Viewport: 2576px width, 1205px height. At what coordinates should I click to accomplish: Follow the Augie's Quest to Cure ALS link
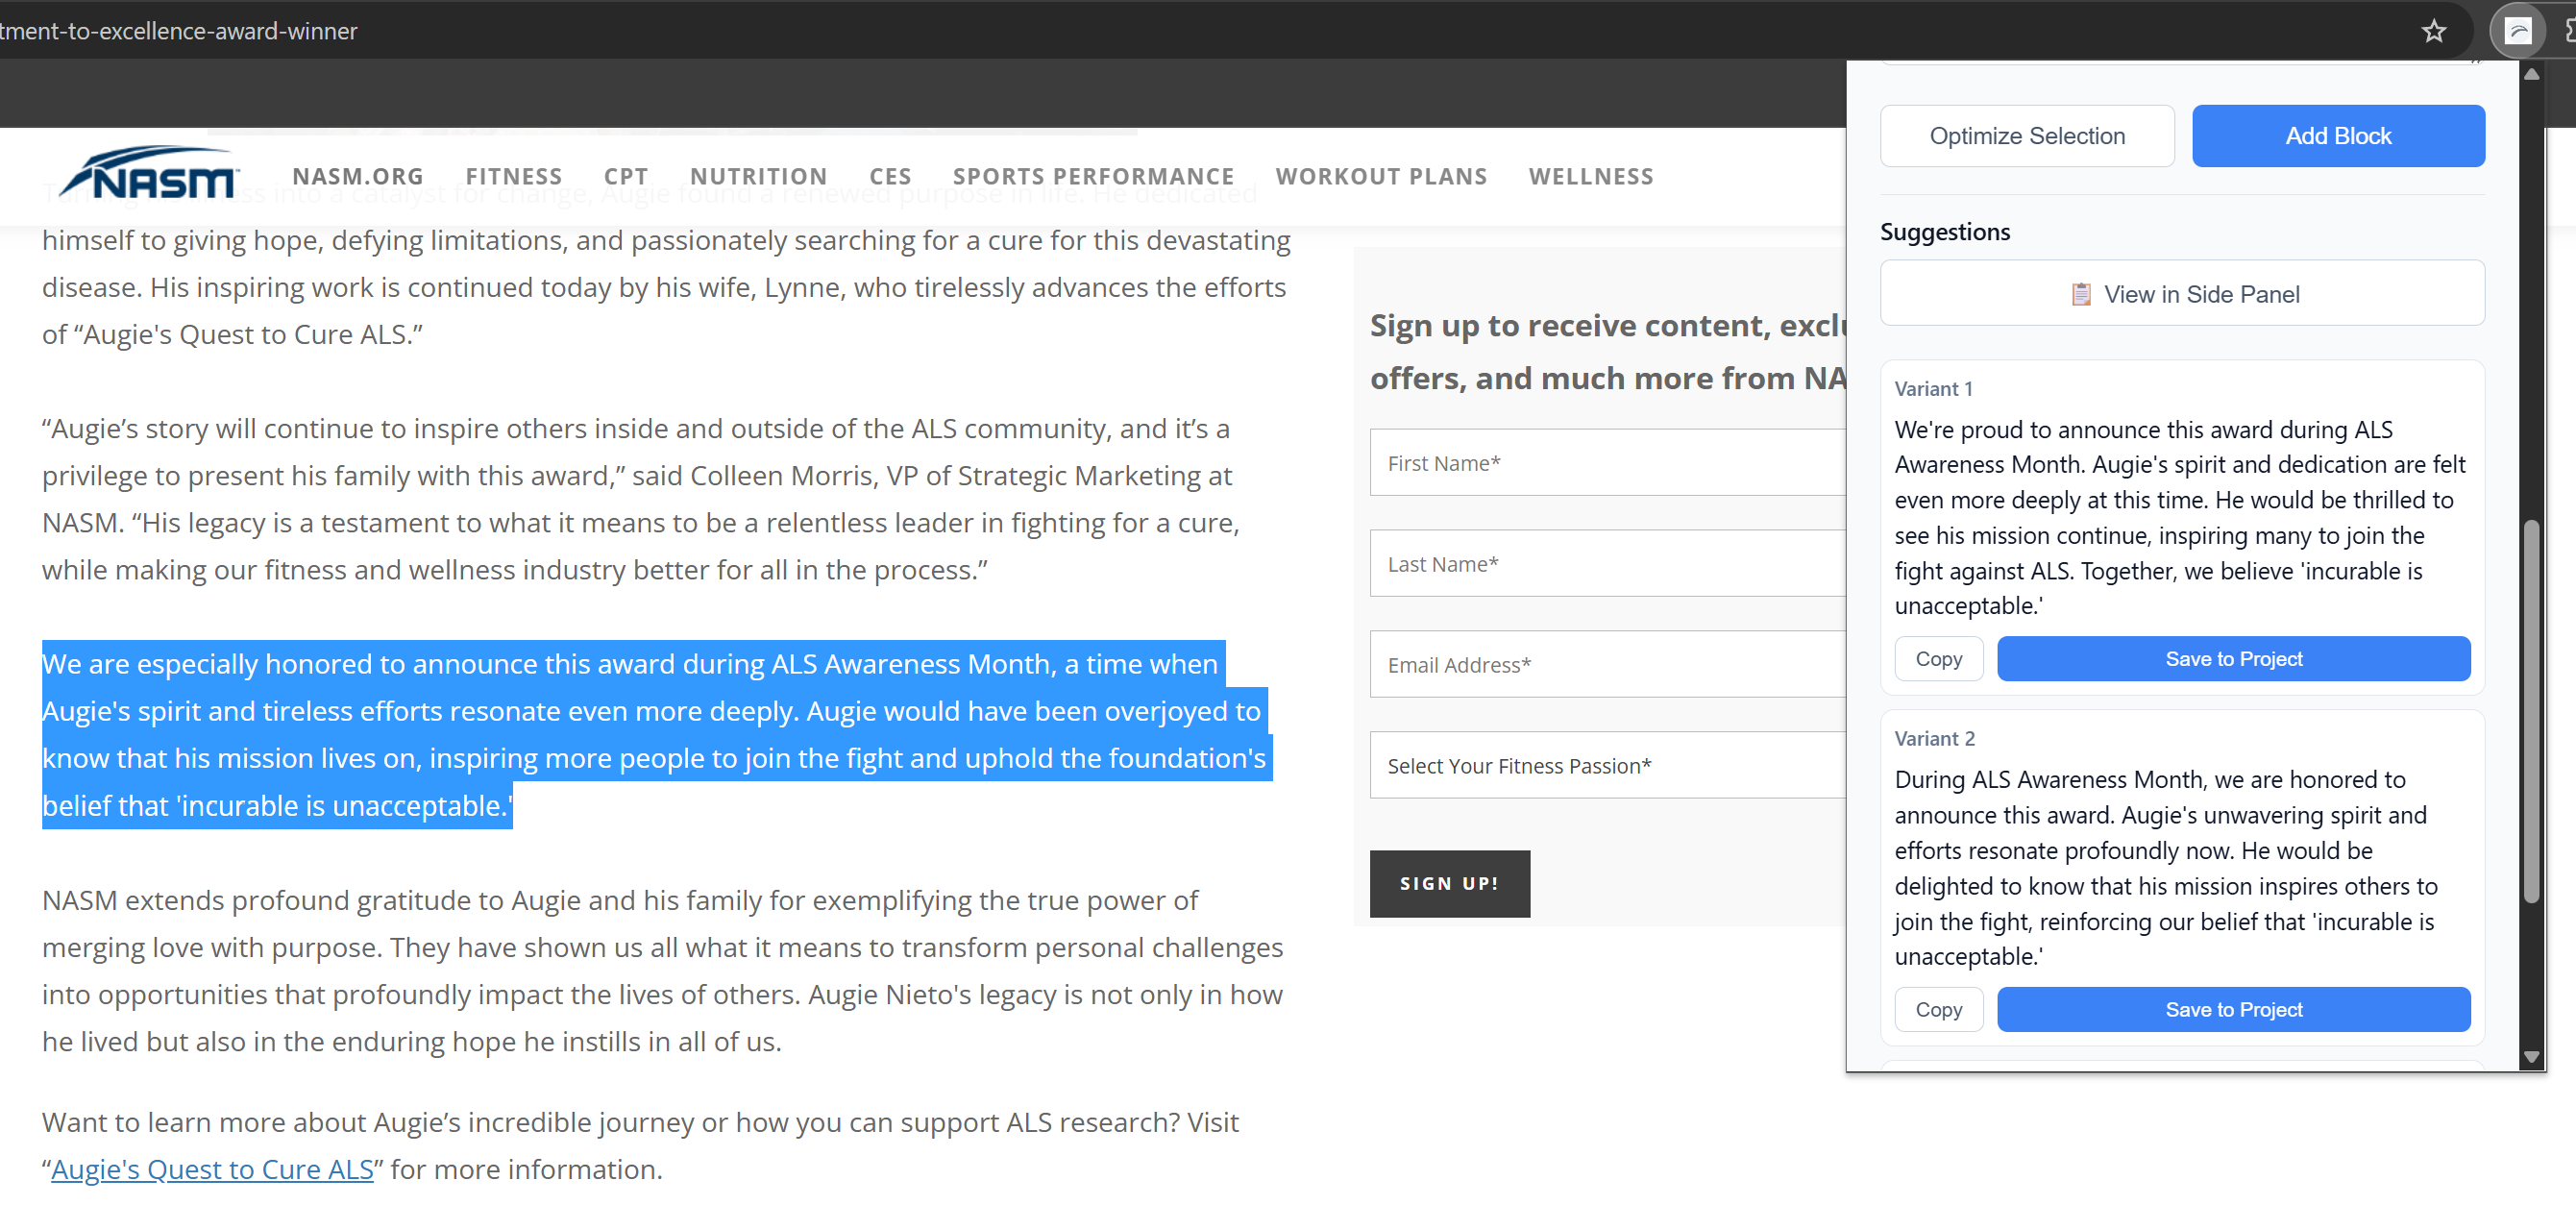(212, 1168)
